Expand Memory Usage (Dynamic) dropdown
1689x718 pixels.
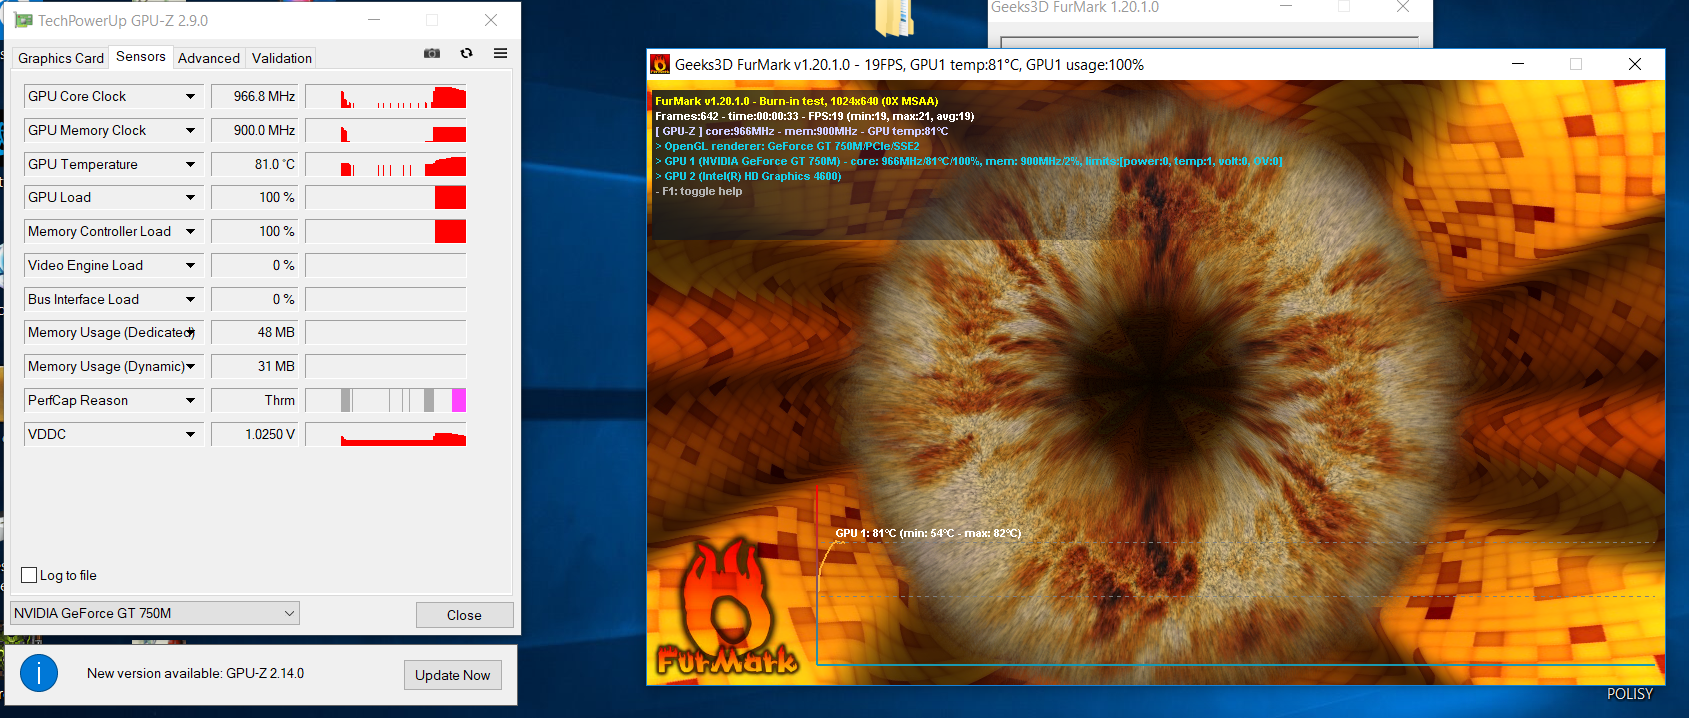190,366
